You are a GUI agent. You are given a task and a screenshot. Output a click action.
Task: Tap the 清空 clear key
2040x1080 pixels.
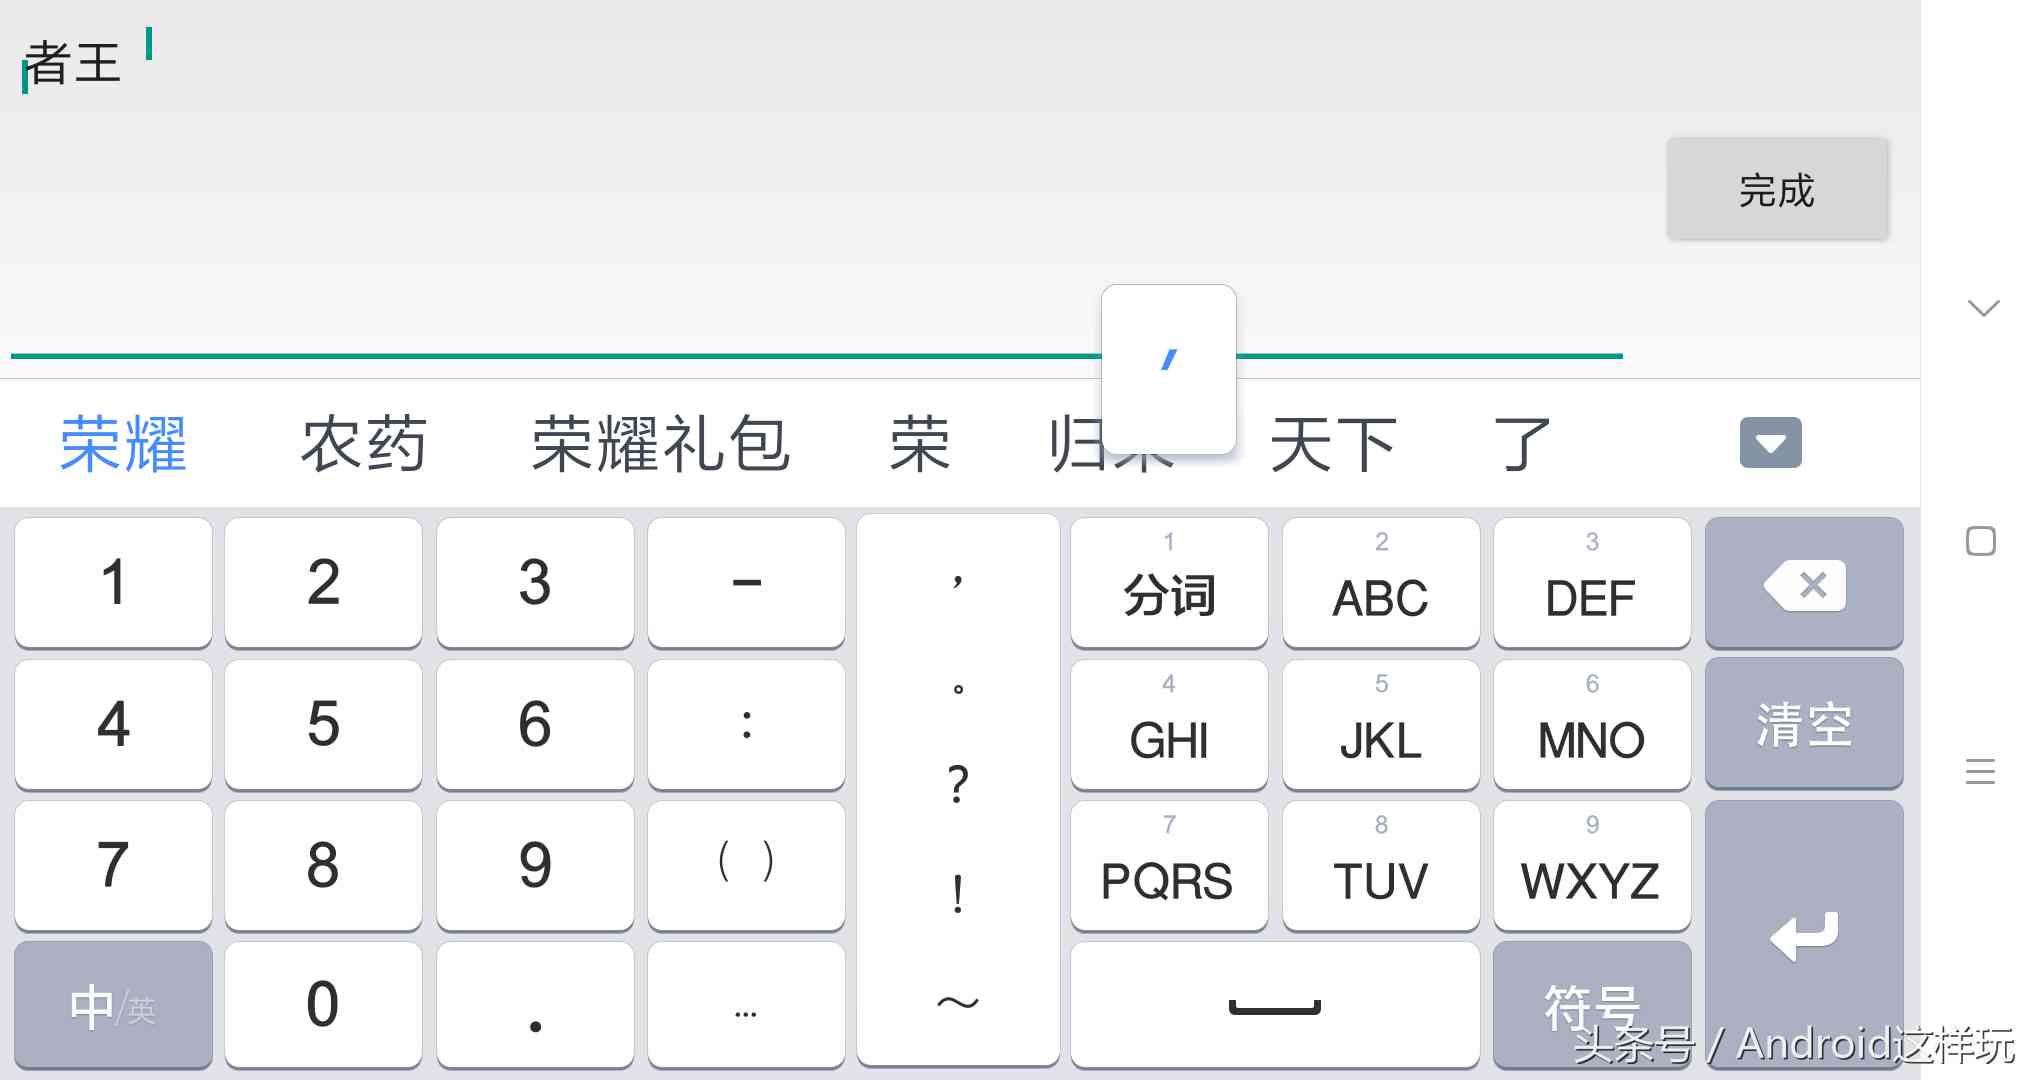coord(1804,724)
